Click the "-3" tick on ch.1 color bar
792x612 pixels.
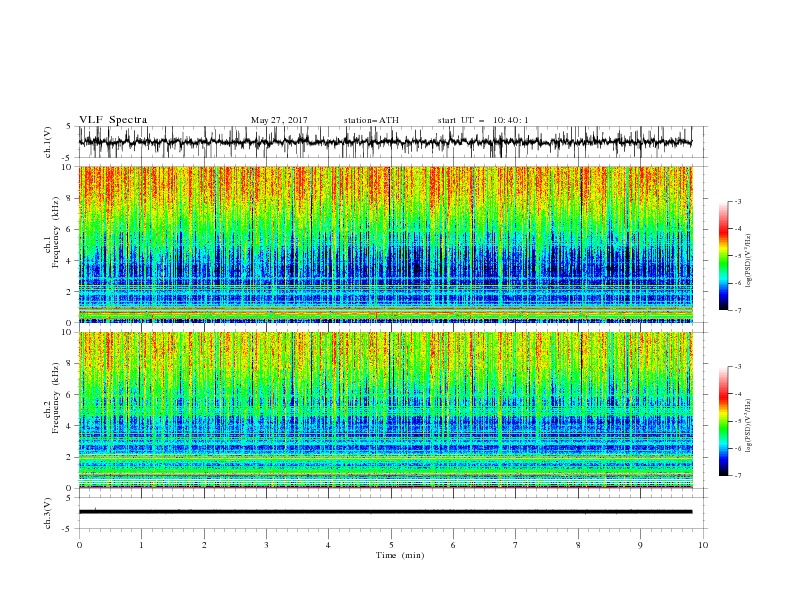click(x=738, y=201)
